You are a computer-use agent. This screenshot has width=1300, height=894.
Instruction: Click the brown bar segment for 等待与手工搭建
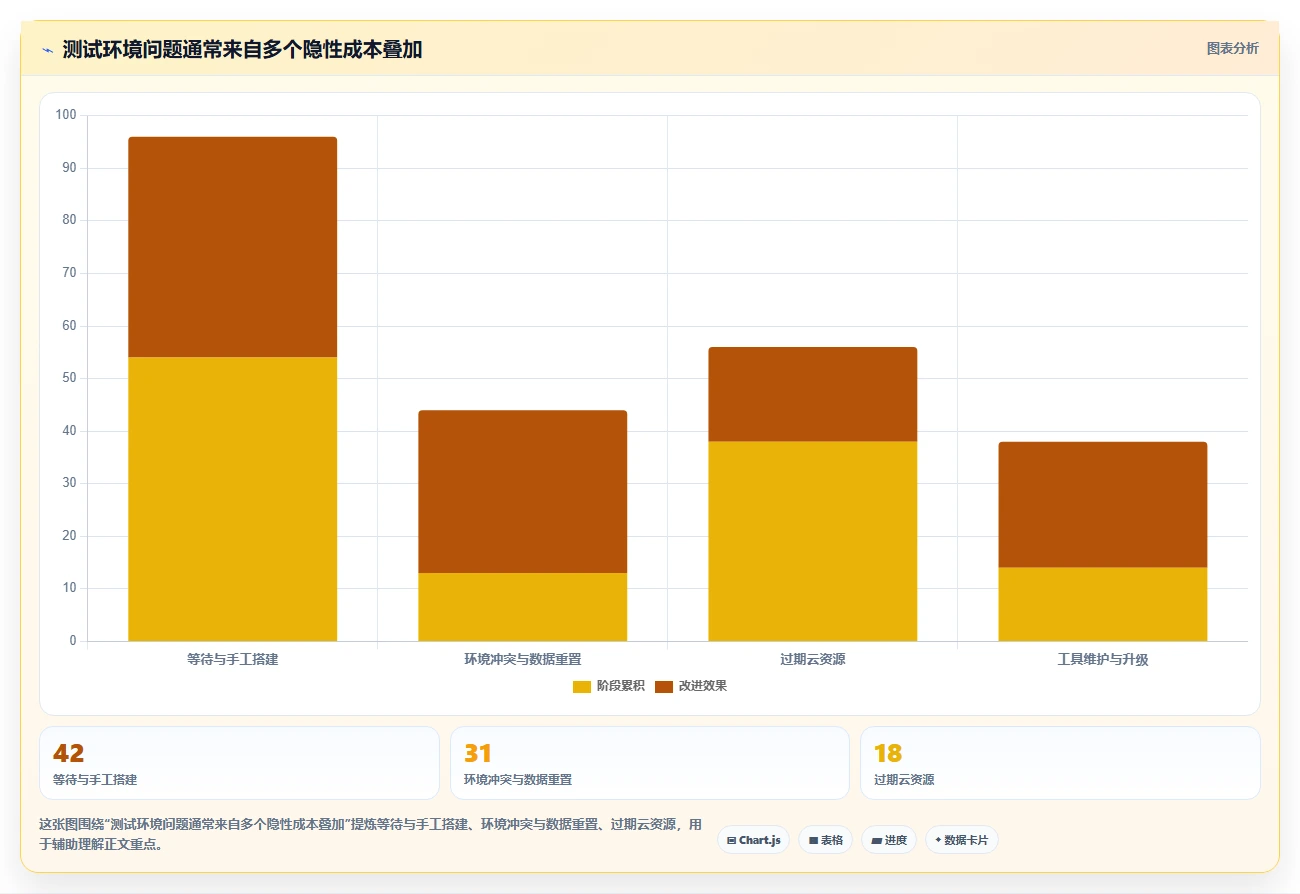point(233,247)
